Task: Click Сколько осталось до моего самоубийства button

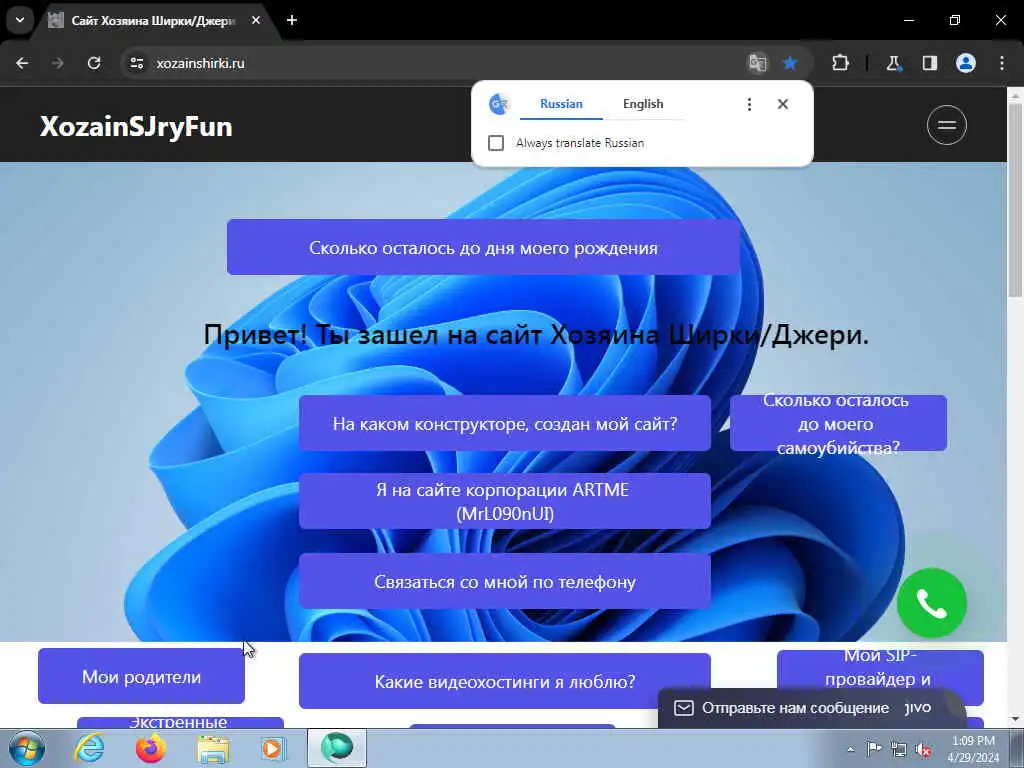Action: coord(838,424)
